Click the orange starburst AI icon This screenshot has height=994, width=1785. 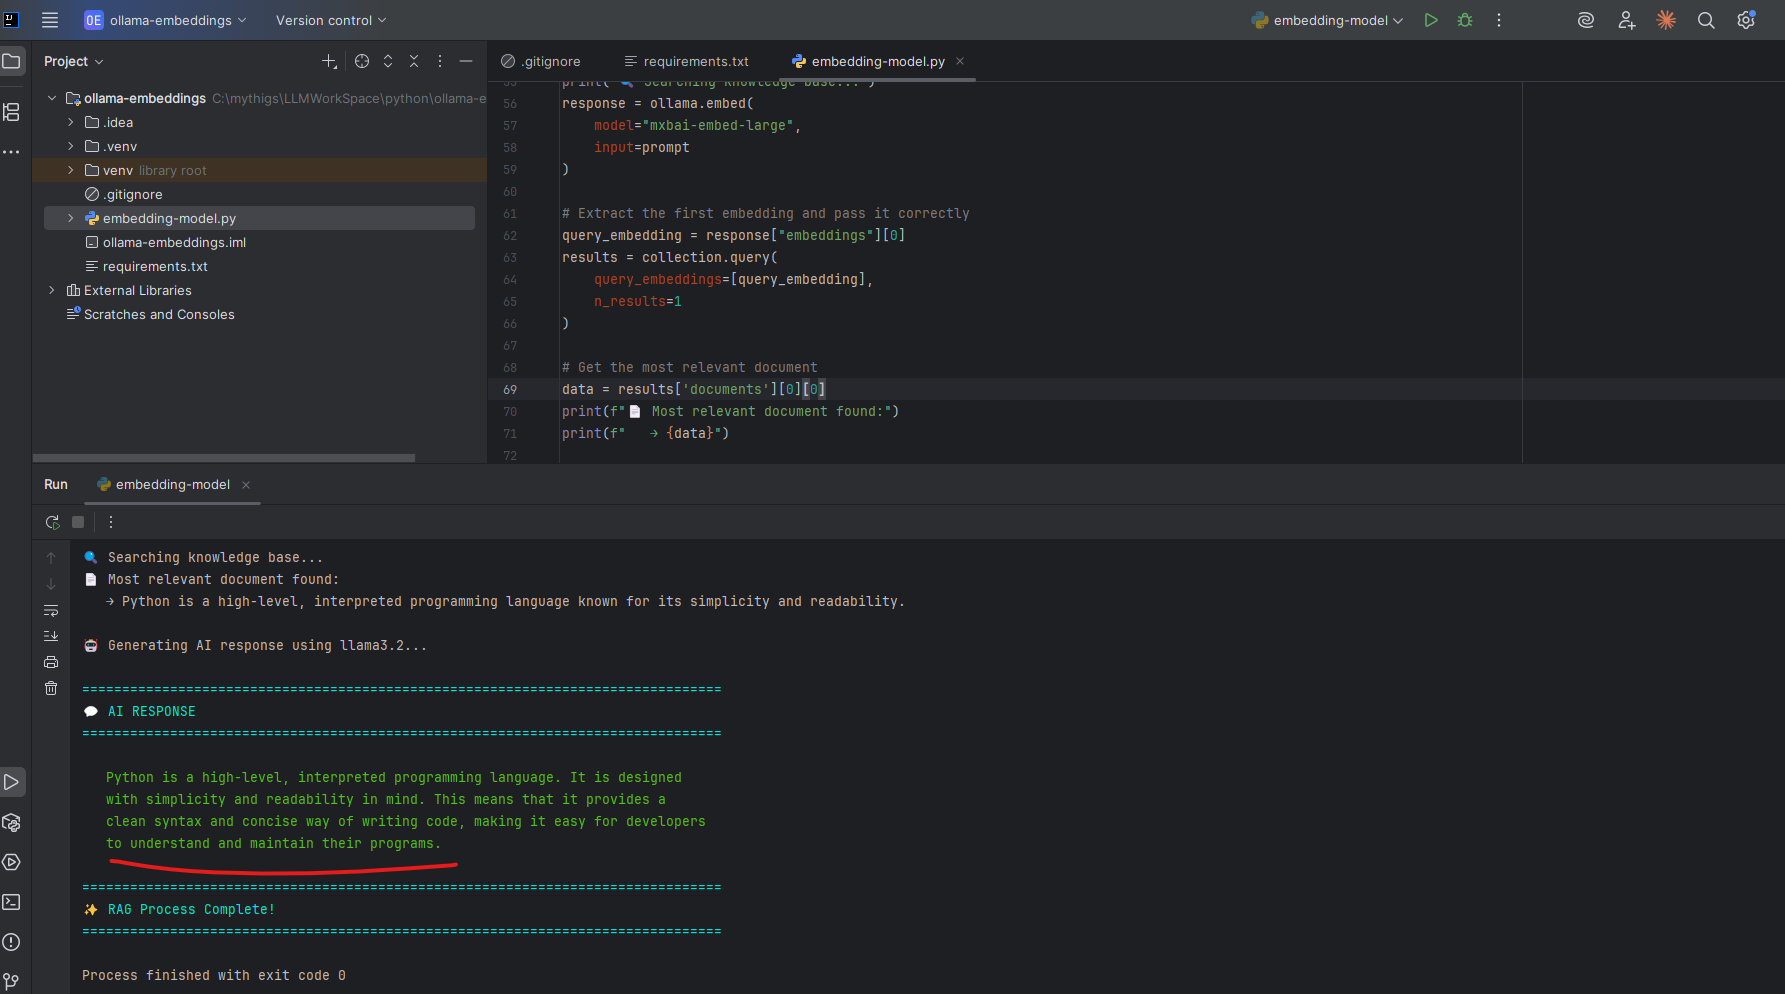[x=1666, y=20]
